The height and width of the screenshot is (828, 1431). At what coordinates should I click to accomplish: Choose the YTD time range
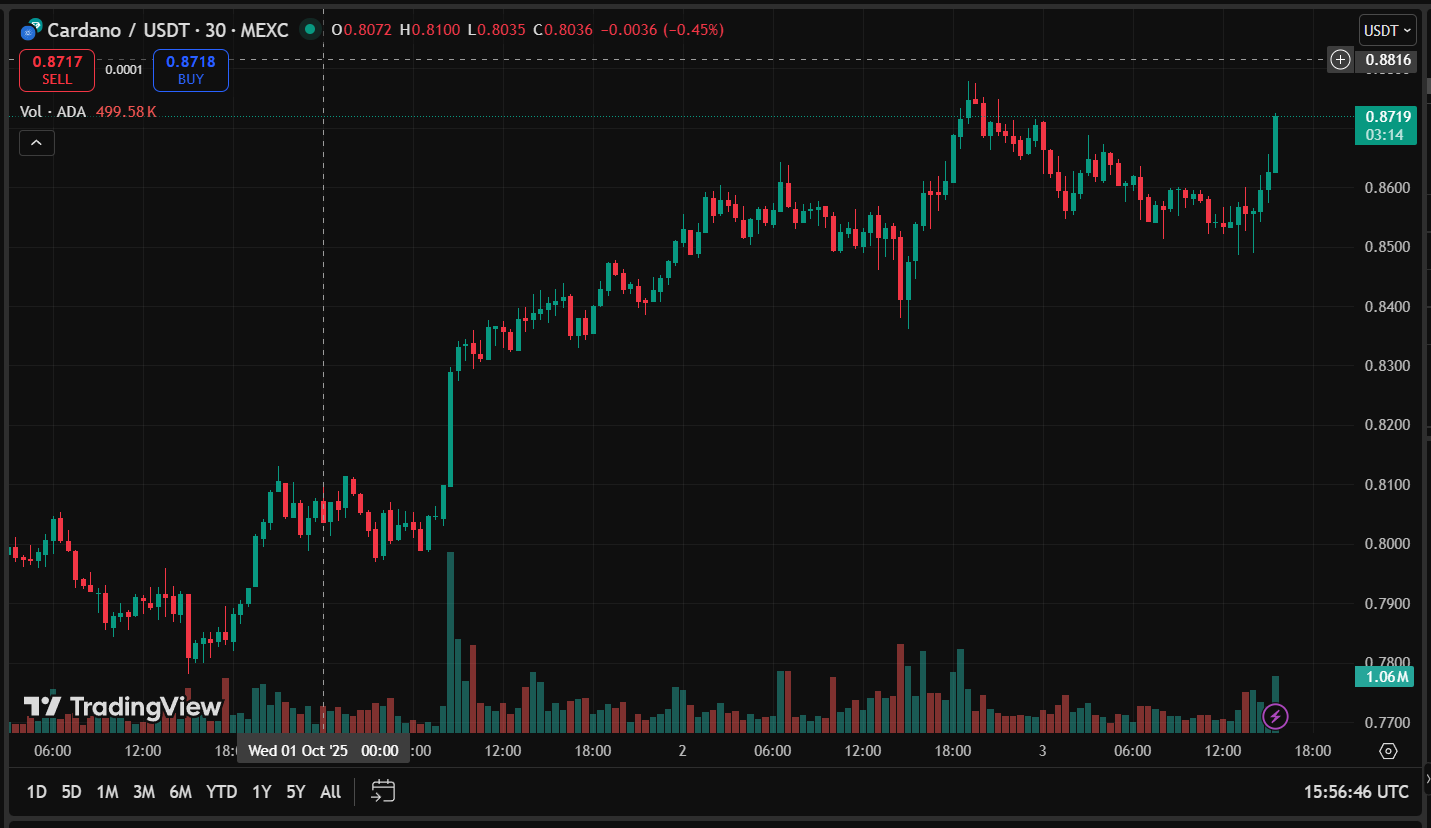click(x=221, y=792)
